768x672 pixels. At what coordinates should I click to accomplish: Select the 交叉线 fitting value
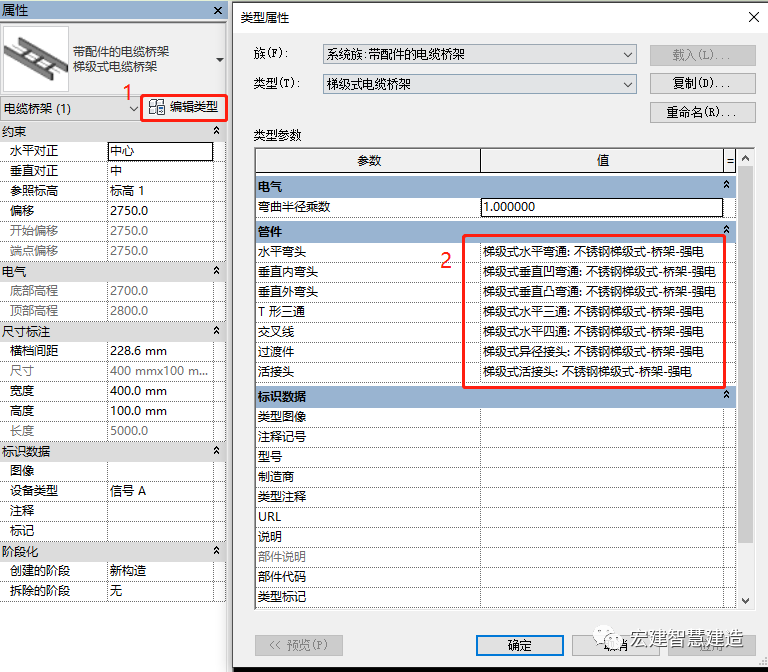(602, 332)
